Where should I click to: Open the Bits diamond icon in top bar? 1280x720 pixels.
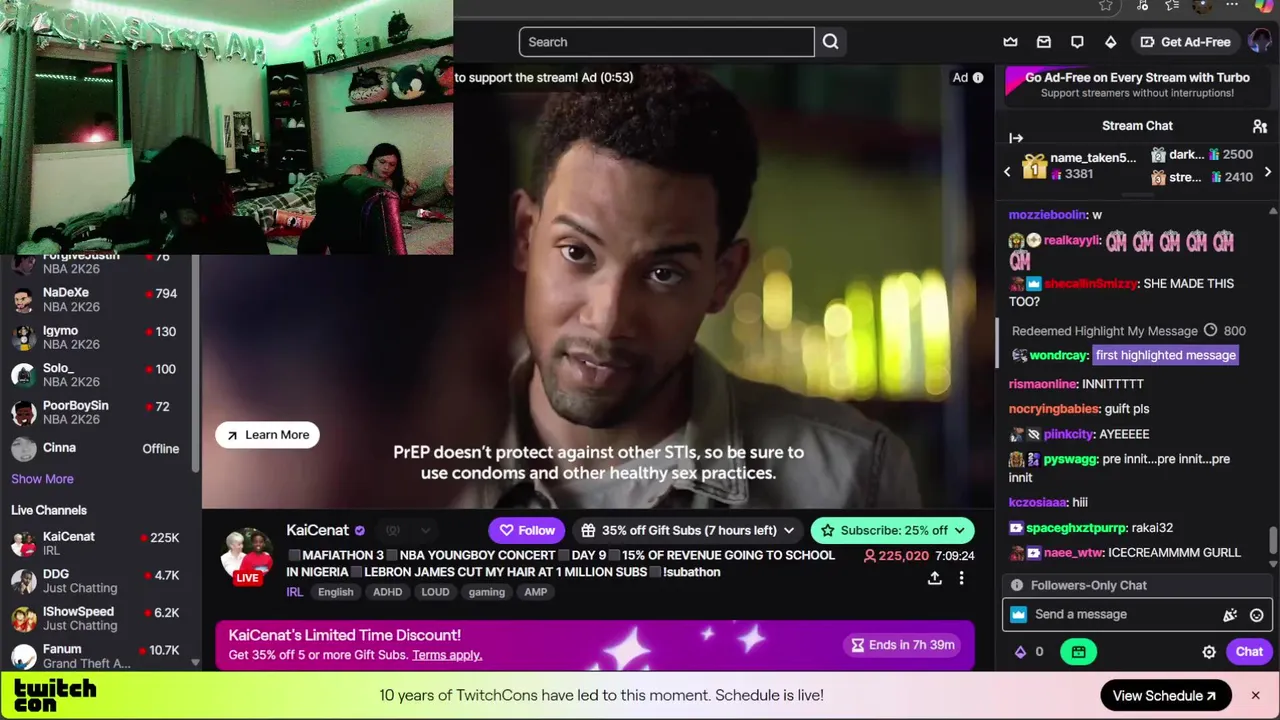(x=1110, y=42)
